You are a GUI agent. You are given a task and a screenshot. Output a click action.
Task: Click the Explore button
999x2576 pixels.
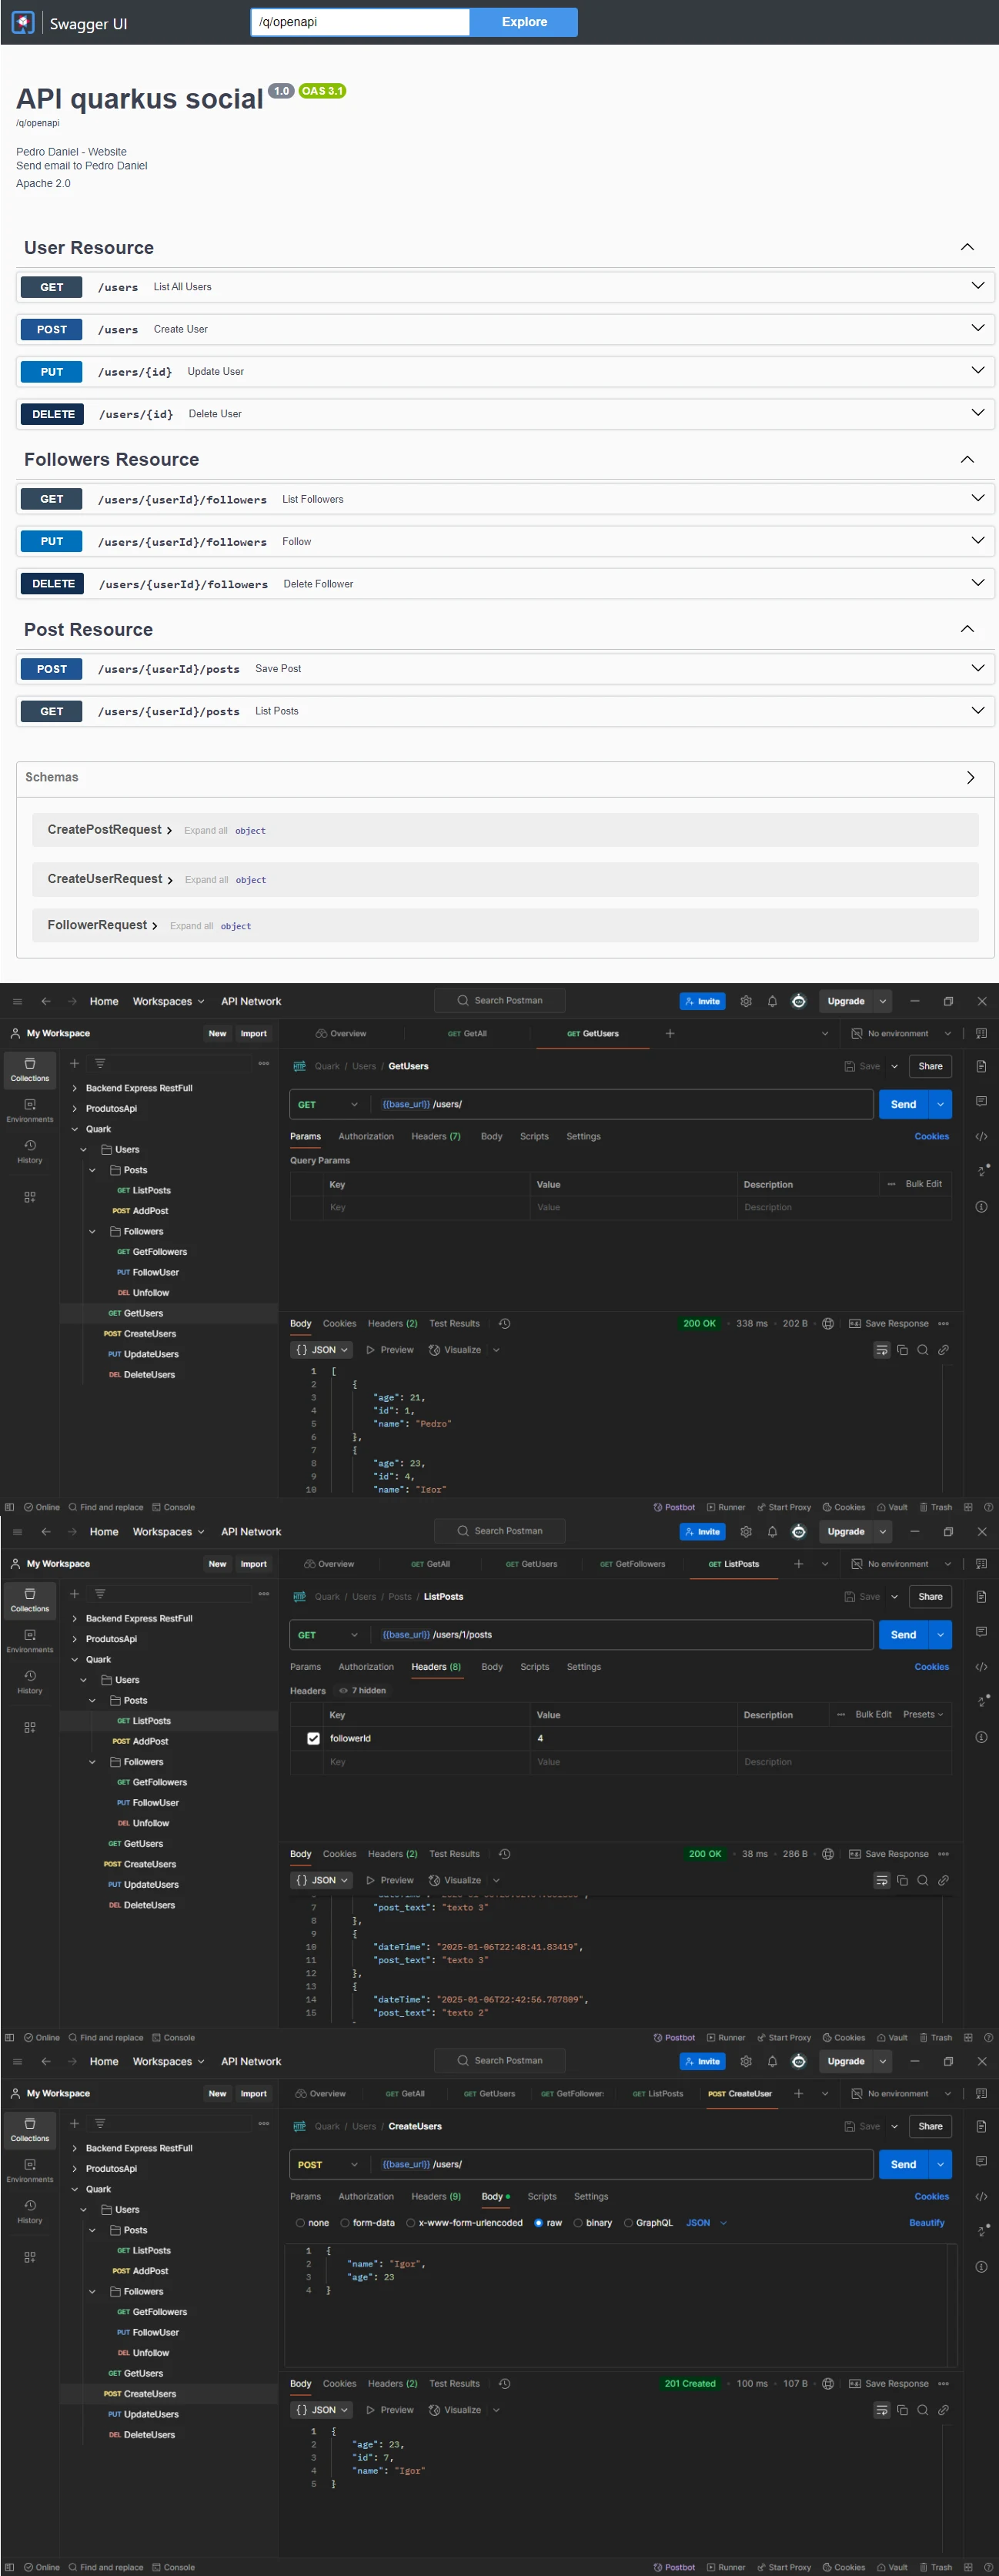524,22
